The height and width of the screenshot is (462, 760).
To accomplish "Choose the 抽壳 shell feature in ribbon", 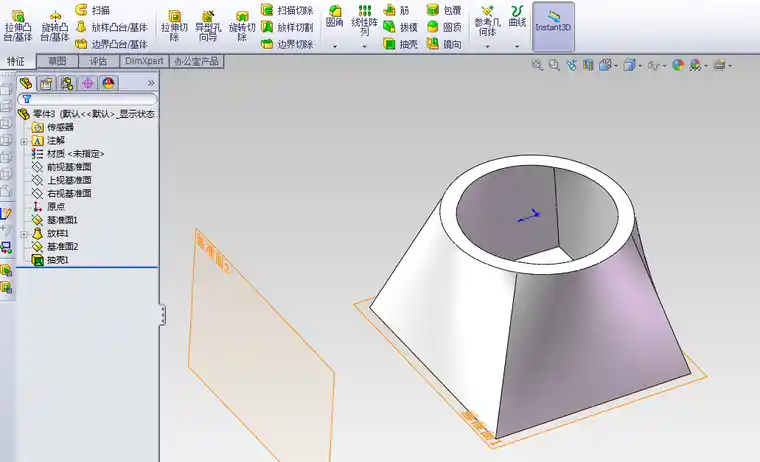I will point(400,44).
